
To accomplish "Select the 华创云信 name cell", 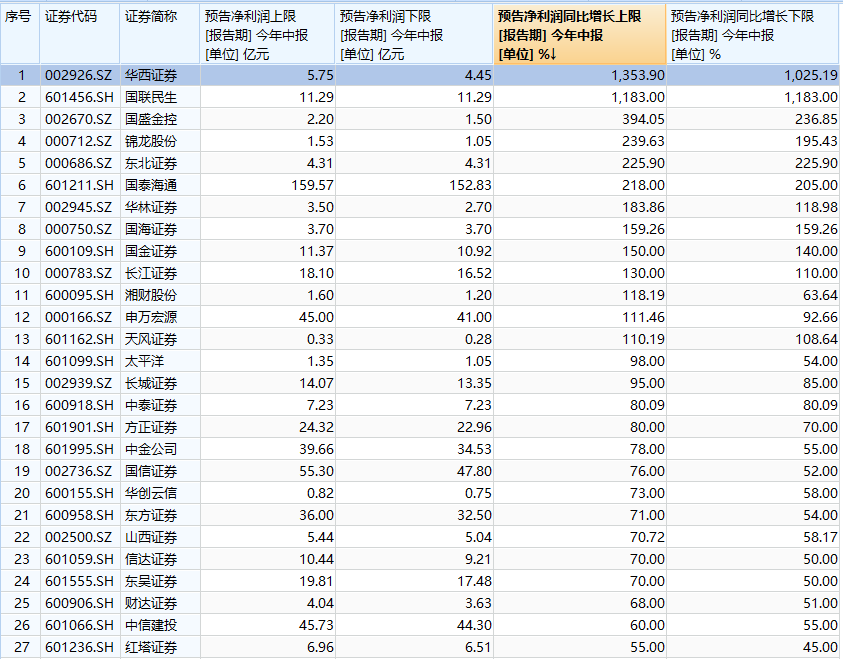I will click(160, 493).
